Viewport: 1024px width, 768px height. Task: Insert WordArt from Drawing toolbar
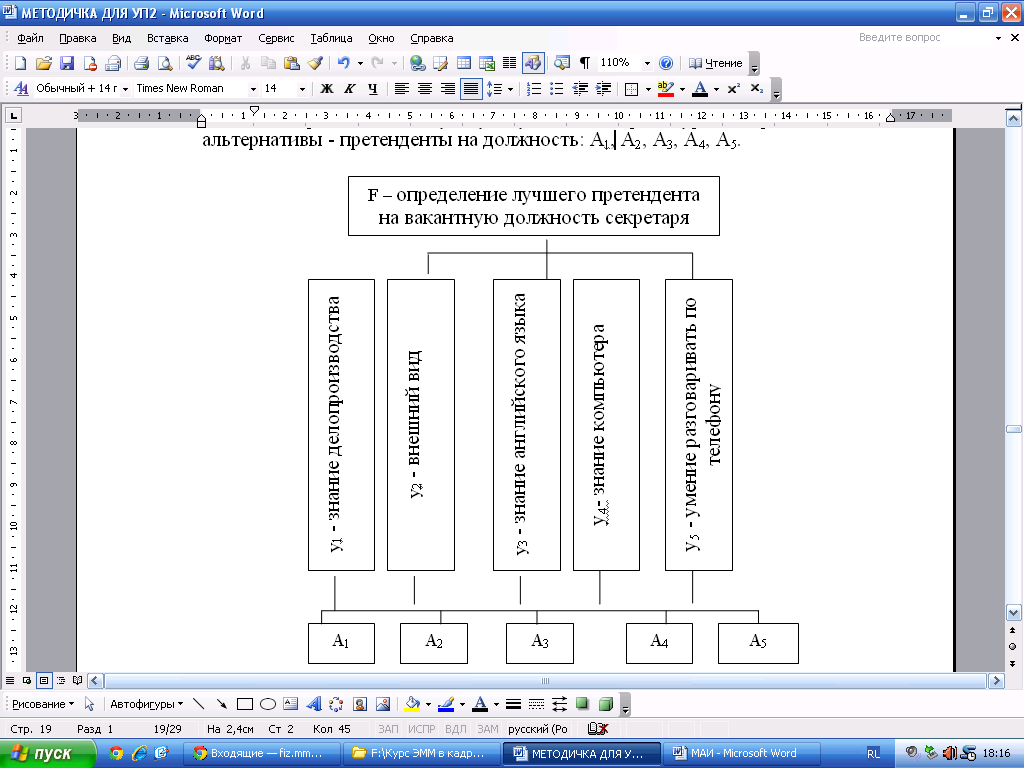313,704
